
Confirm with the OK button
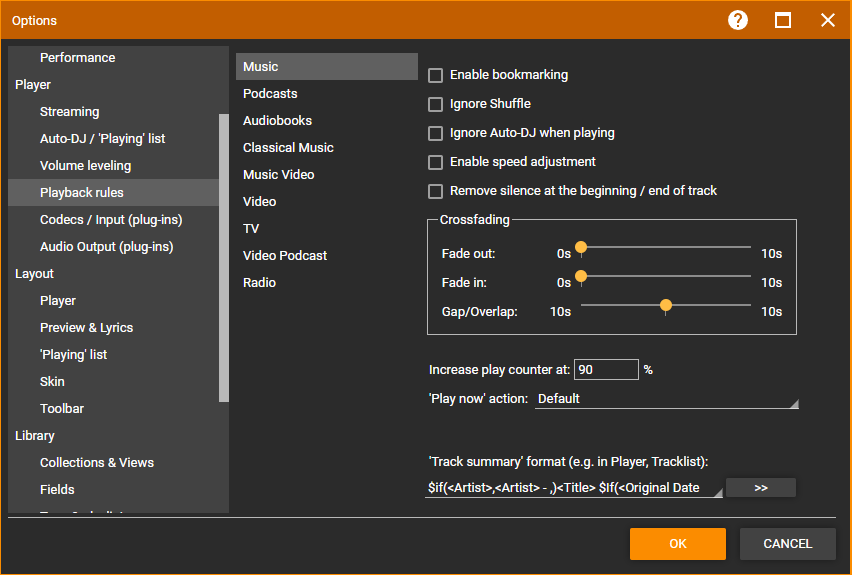[678, 543]
